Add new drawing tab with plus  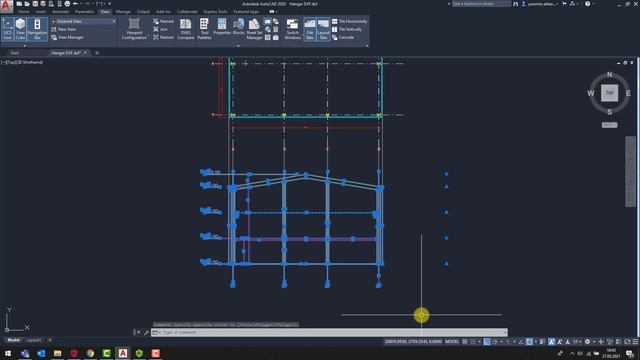pos(97,53)
